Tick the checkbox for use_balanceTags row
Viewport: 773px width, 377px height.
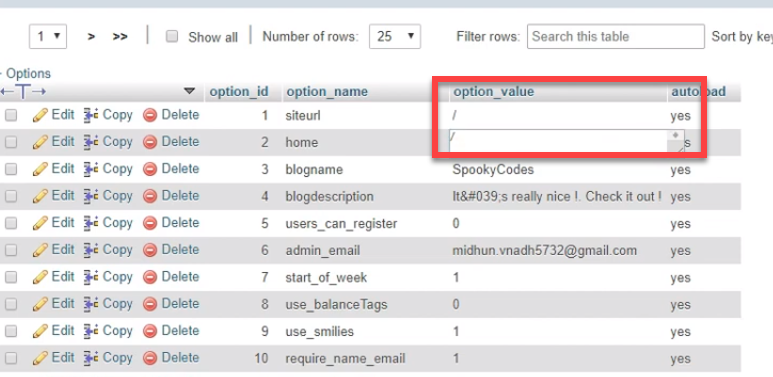point(11,304)
